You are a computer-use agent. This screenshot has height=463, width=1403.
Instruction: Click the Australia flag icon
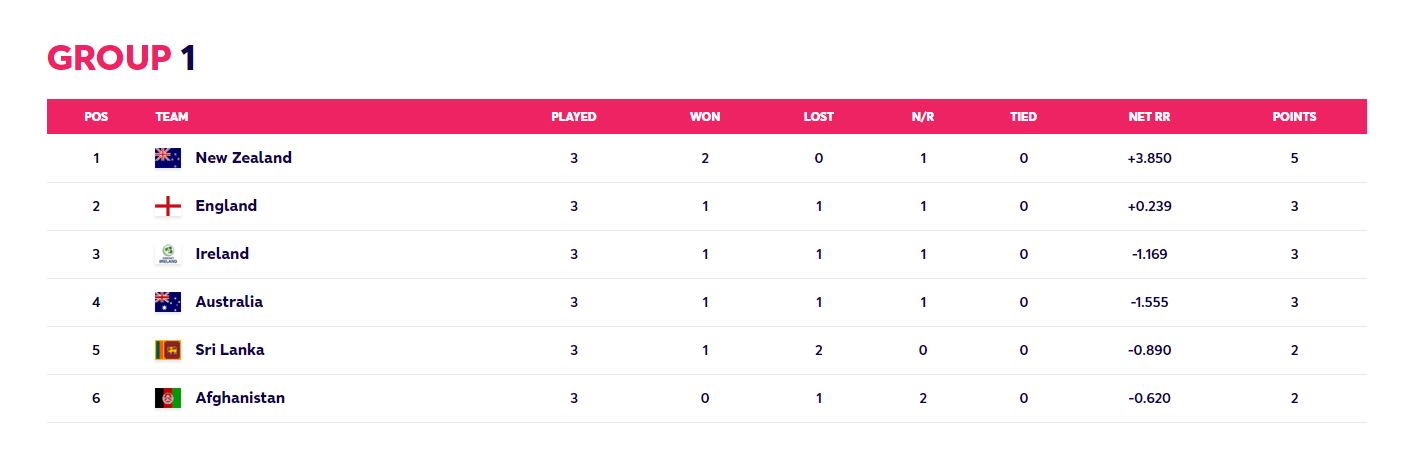pos(168,302)
